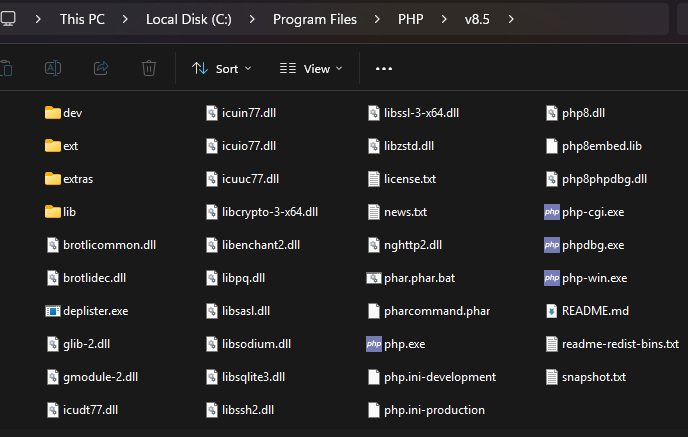
Task: Click the php-cgi.exe PHP logo icon
Action: click(x=552, y=212)
